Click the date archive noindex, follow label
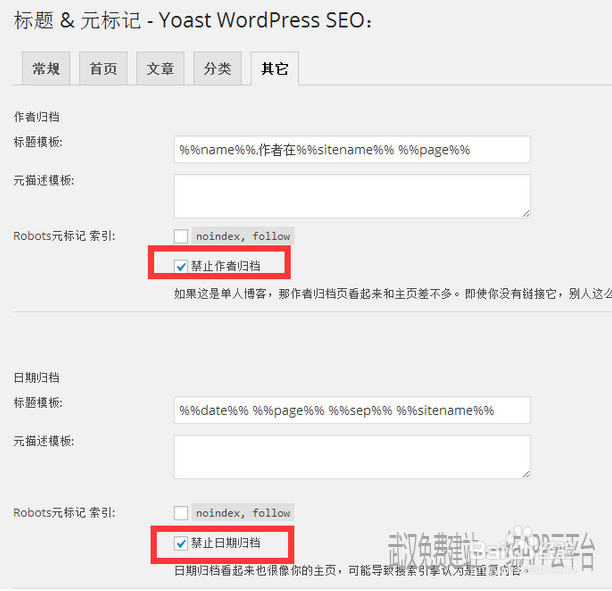This screenshot has width=612, height=591. 243,513
